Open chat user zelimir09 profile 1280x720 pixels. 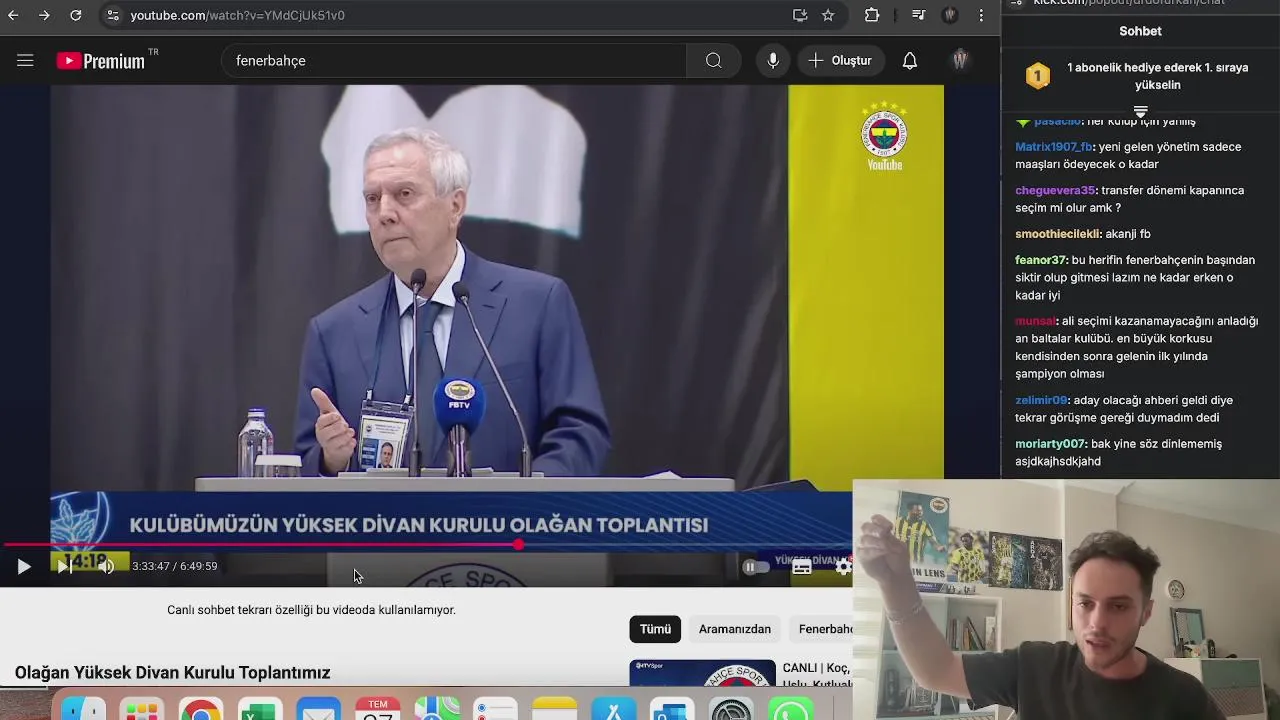tap(1041, 401)
